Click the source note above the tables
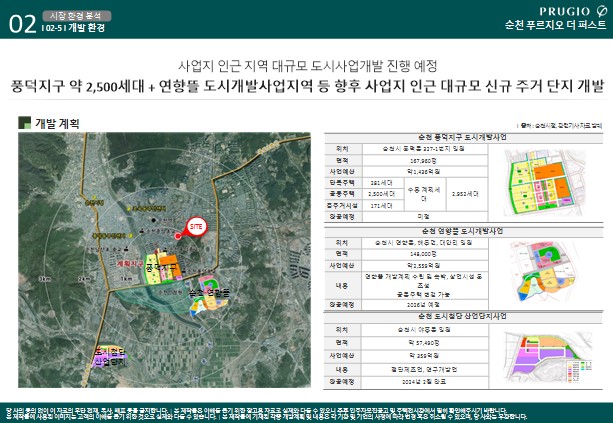 [560, 126]
